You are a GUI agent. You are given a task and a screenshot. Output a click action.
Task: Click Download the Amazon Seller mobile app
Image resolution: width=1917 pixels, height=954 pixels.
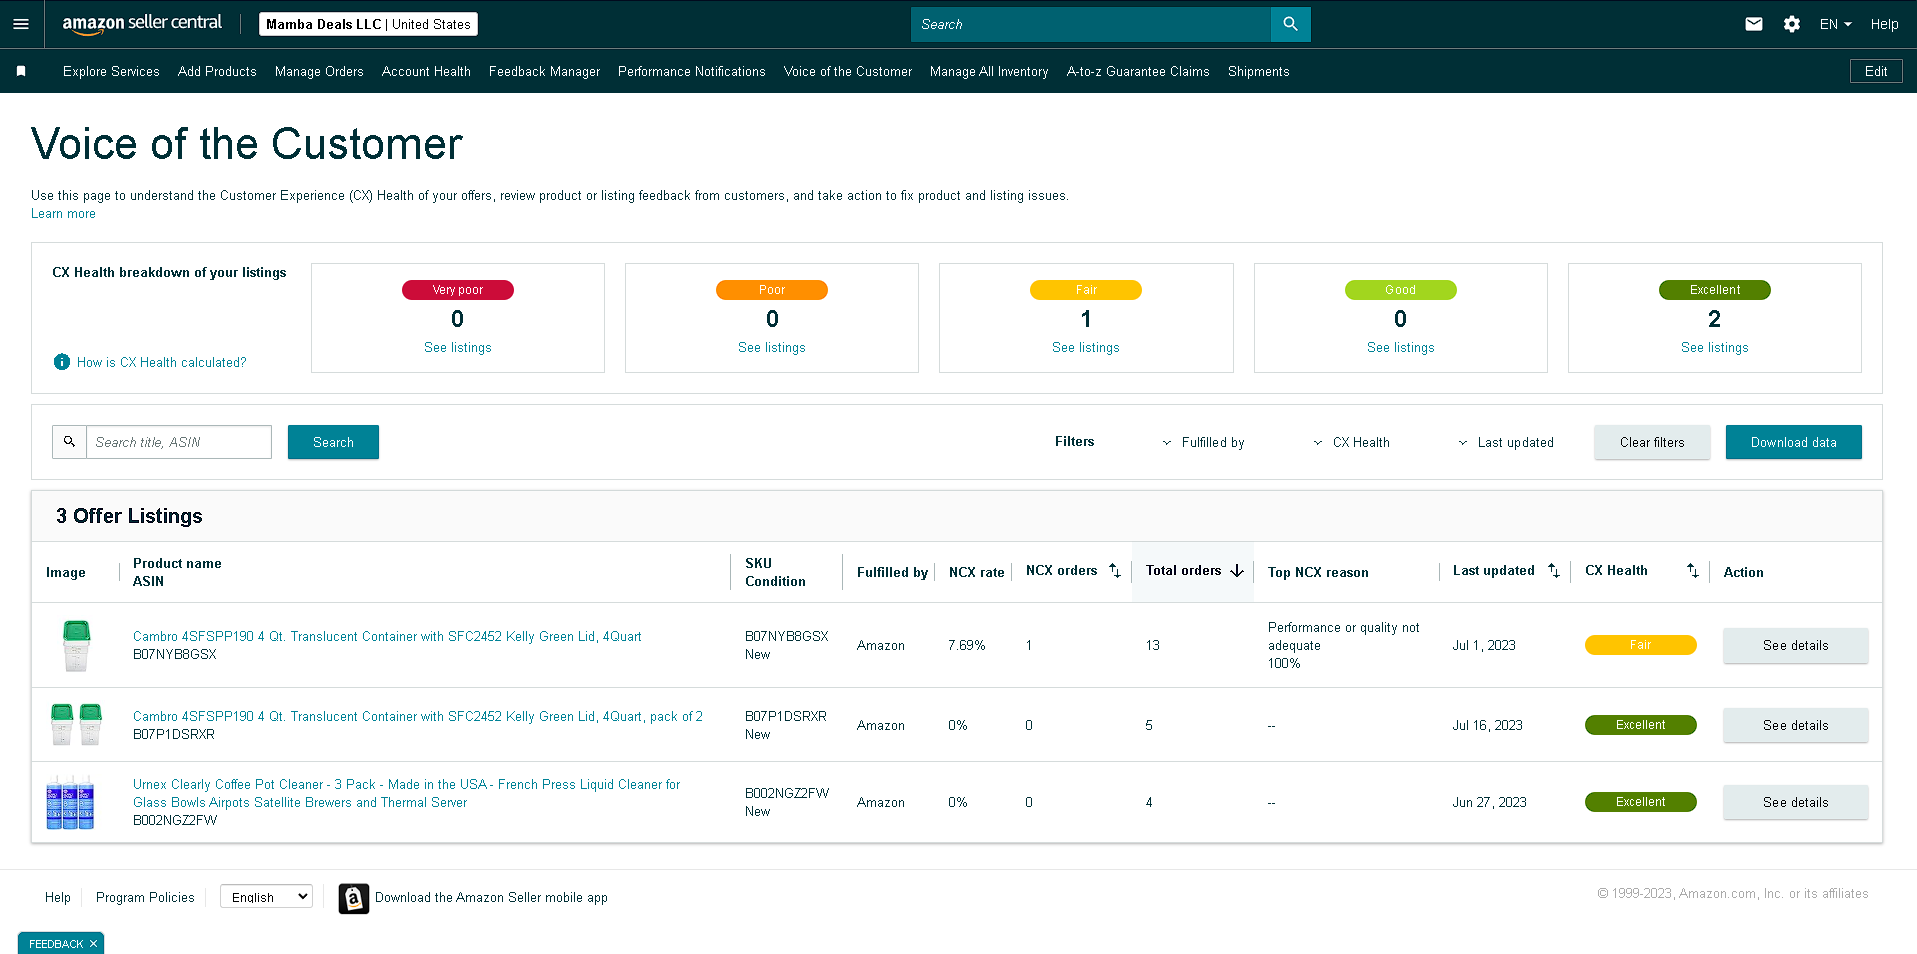coord(491,897)
